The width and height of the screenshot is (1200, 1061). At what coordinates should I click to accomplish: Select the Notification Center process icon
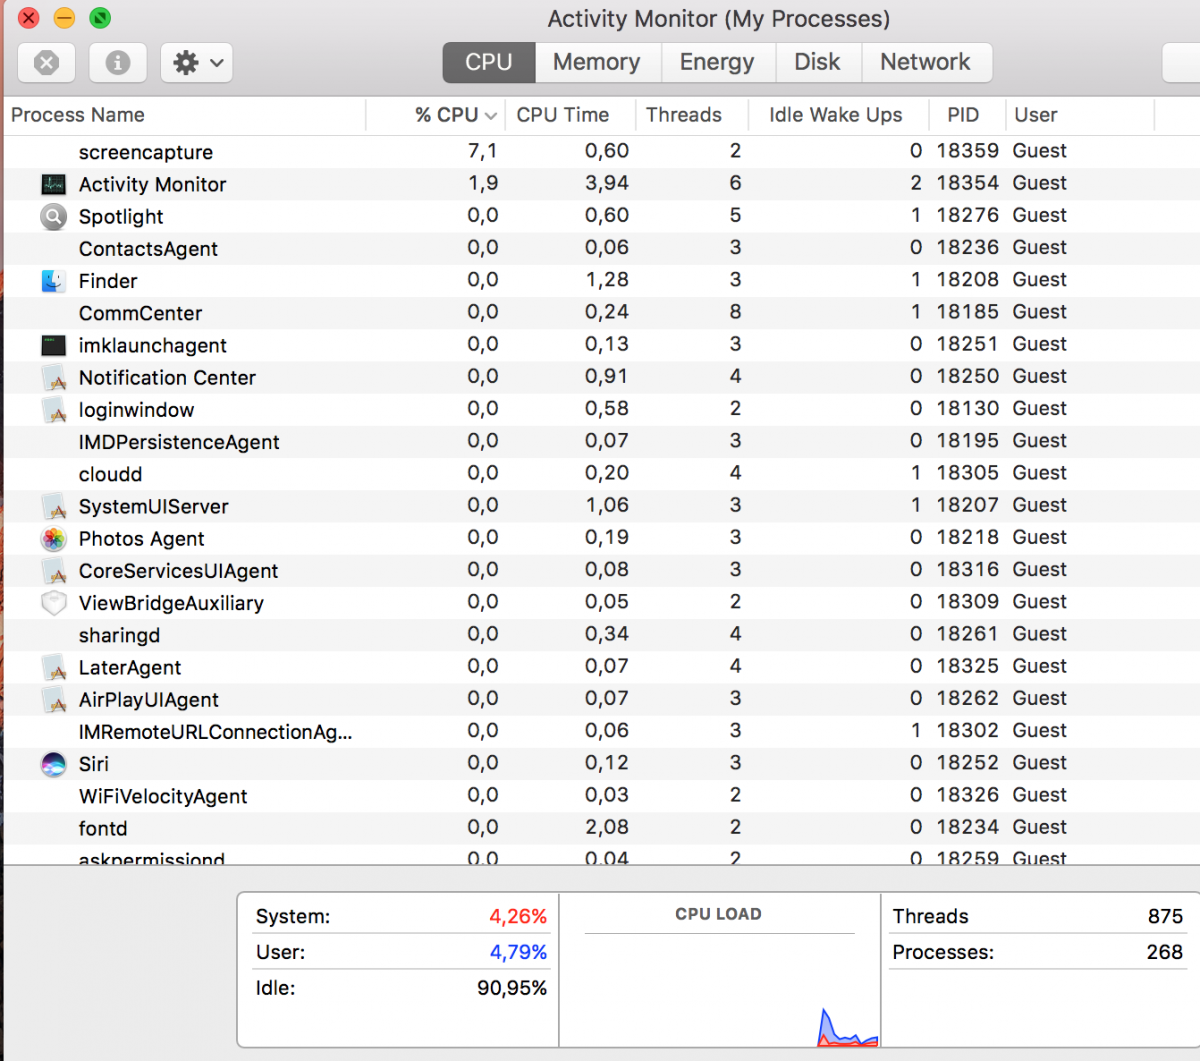point(53,378)
